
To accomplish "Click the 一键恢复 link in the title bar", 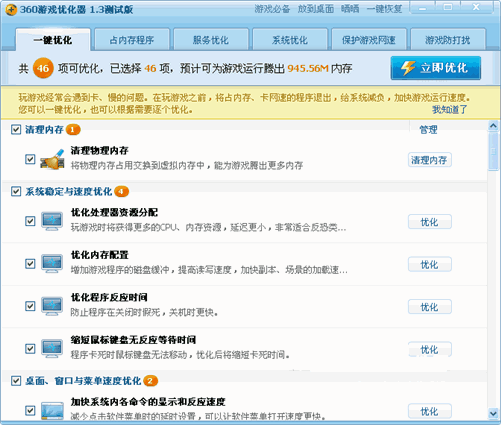I will 384,9.
